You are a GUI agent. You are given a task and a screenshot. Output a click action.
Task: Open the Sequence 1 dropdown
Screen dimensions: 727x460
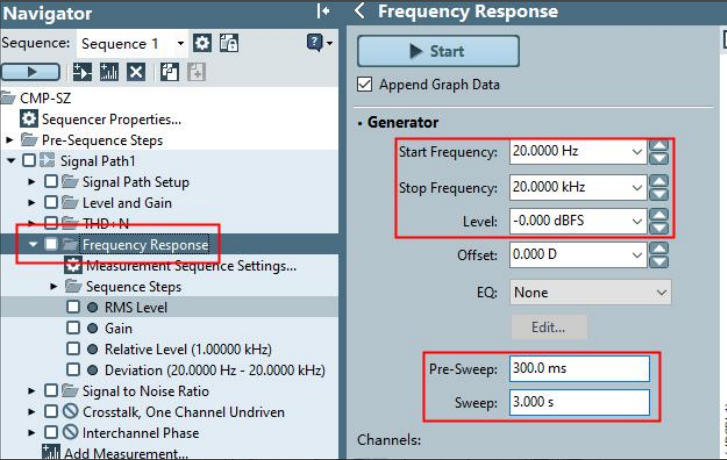(180, 44)
